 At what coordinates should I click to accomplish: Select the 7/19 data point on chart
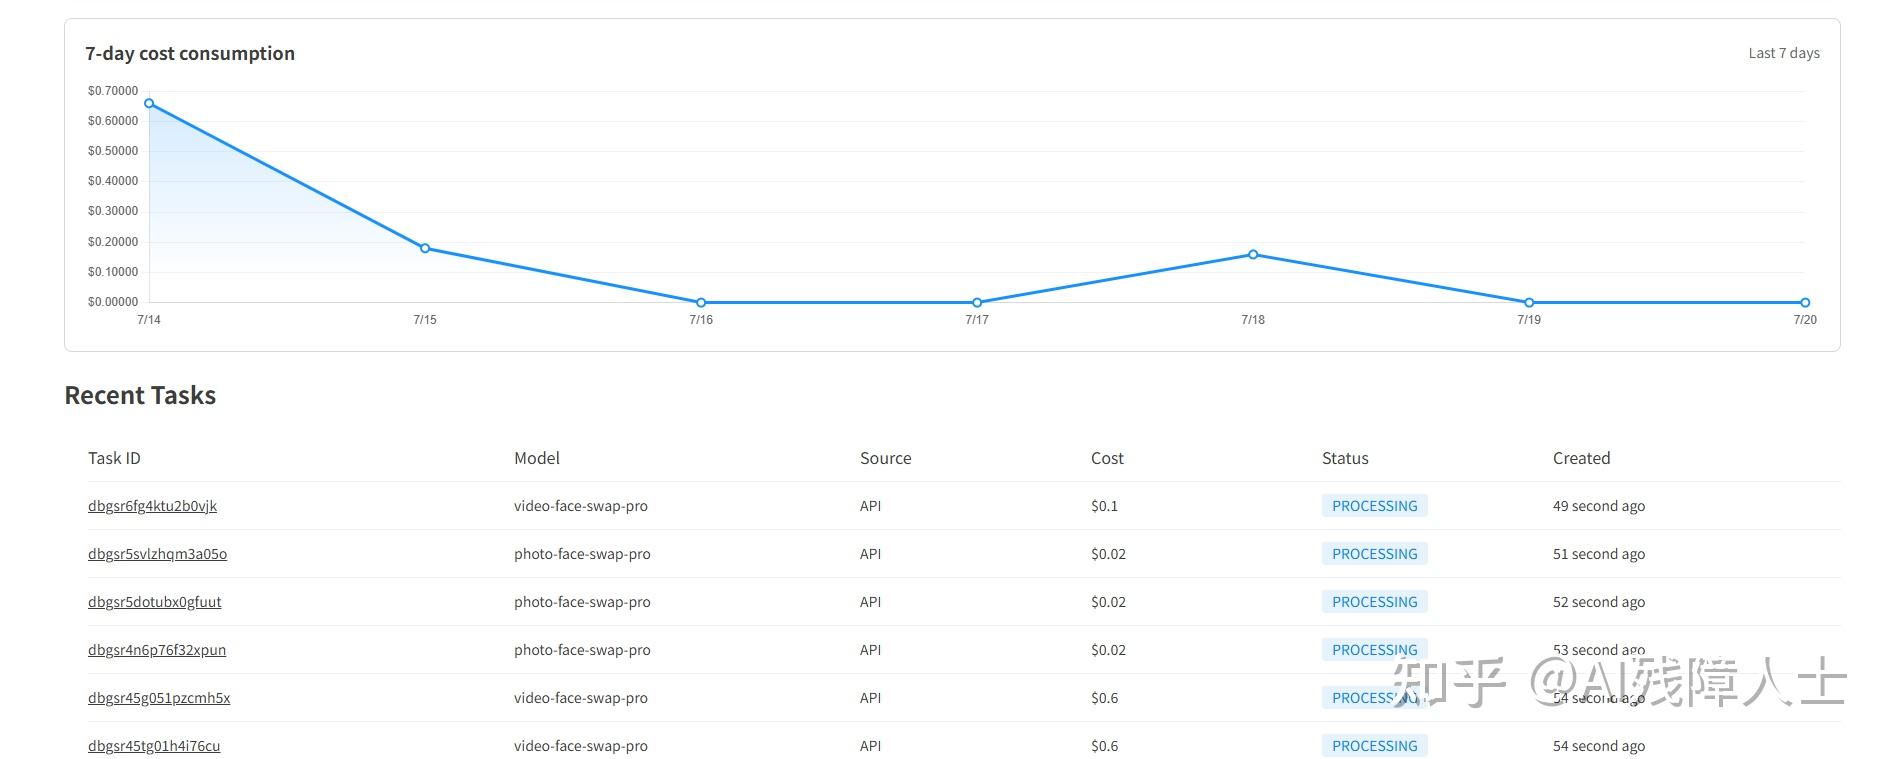[x=1529, y=302]
